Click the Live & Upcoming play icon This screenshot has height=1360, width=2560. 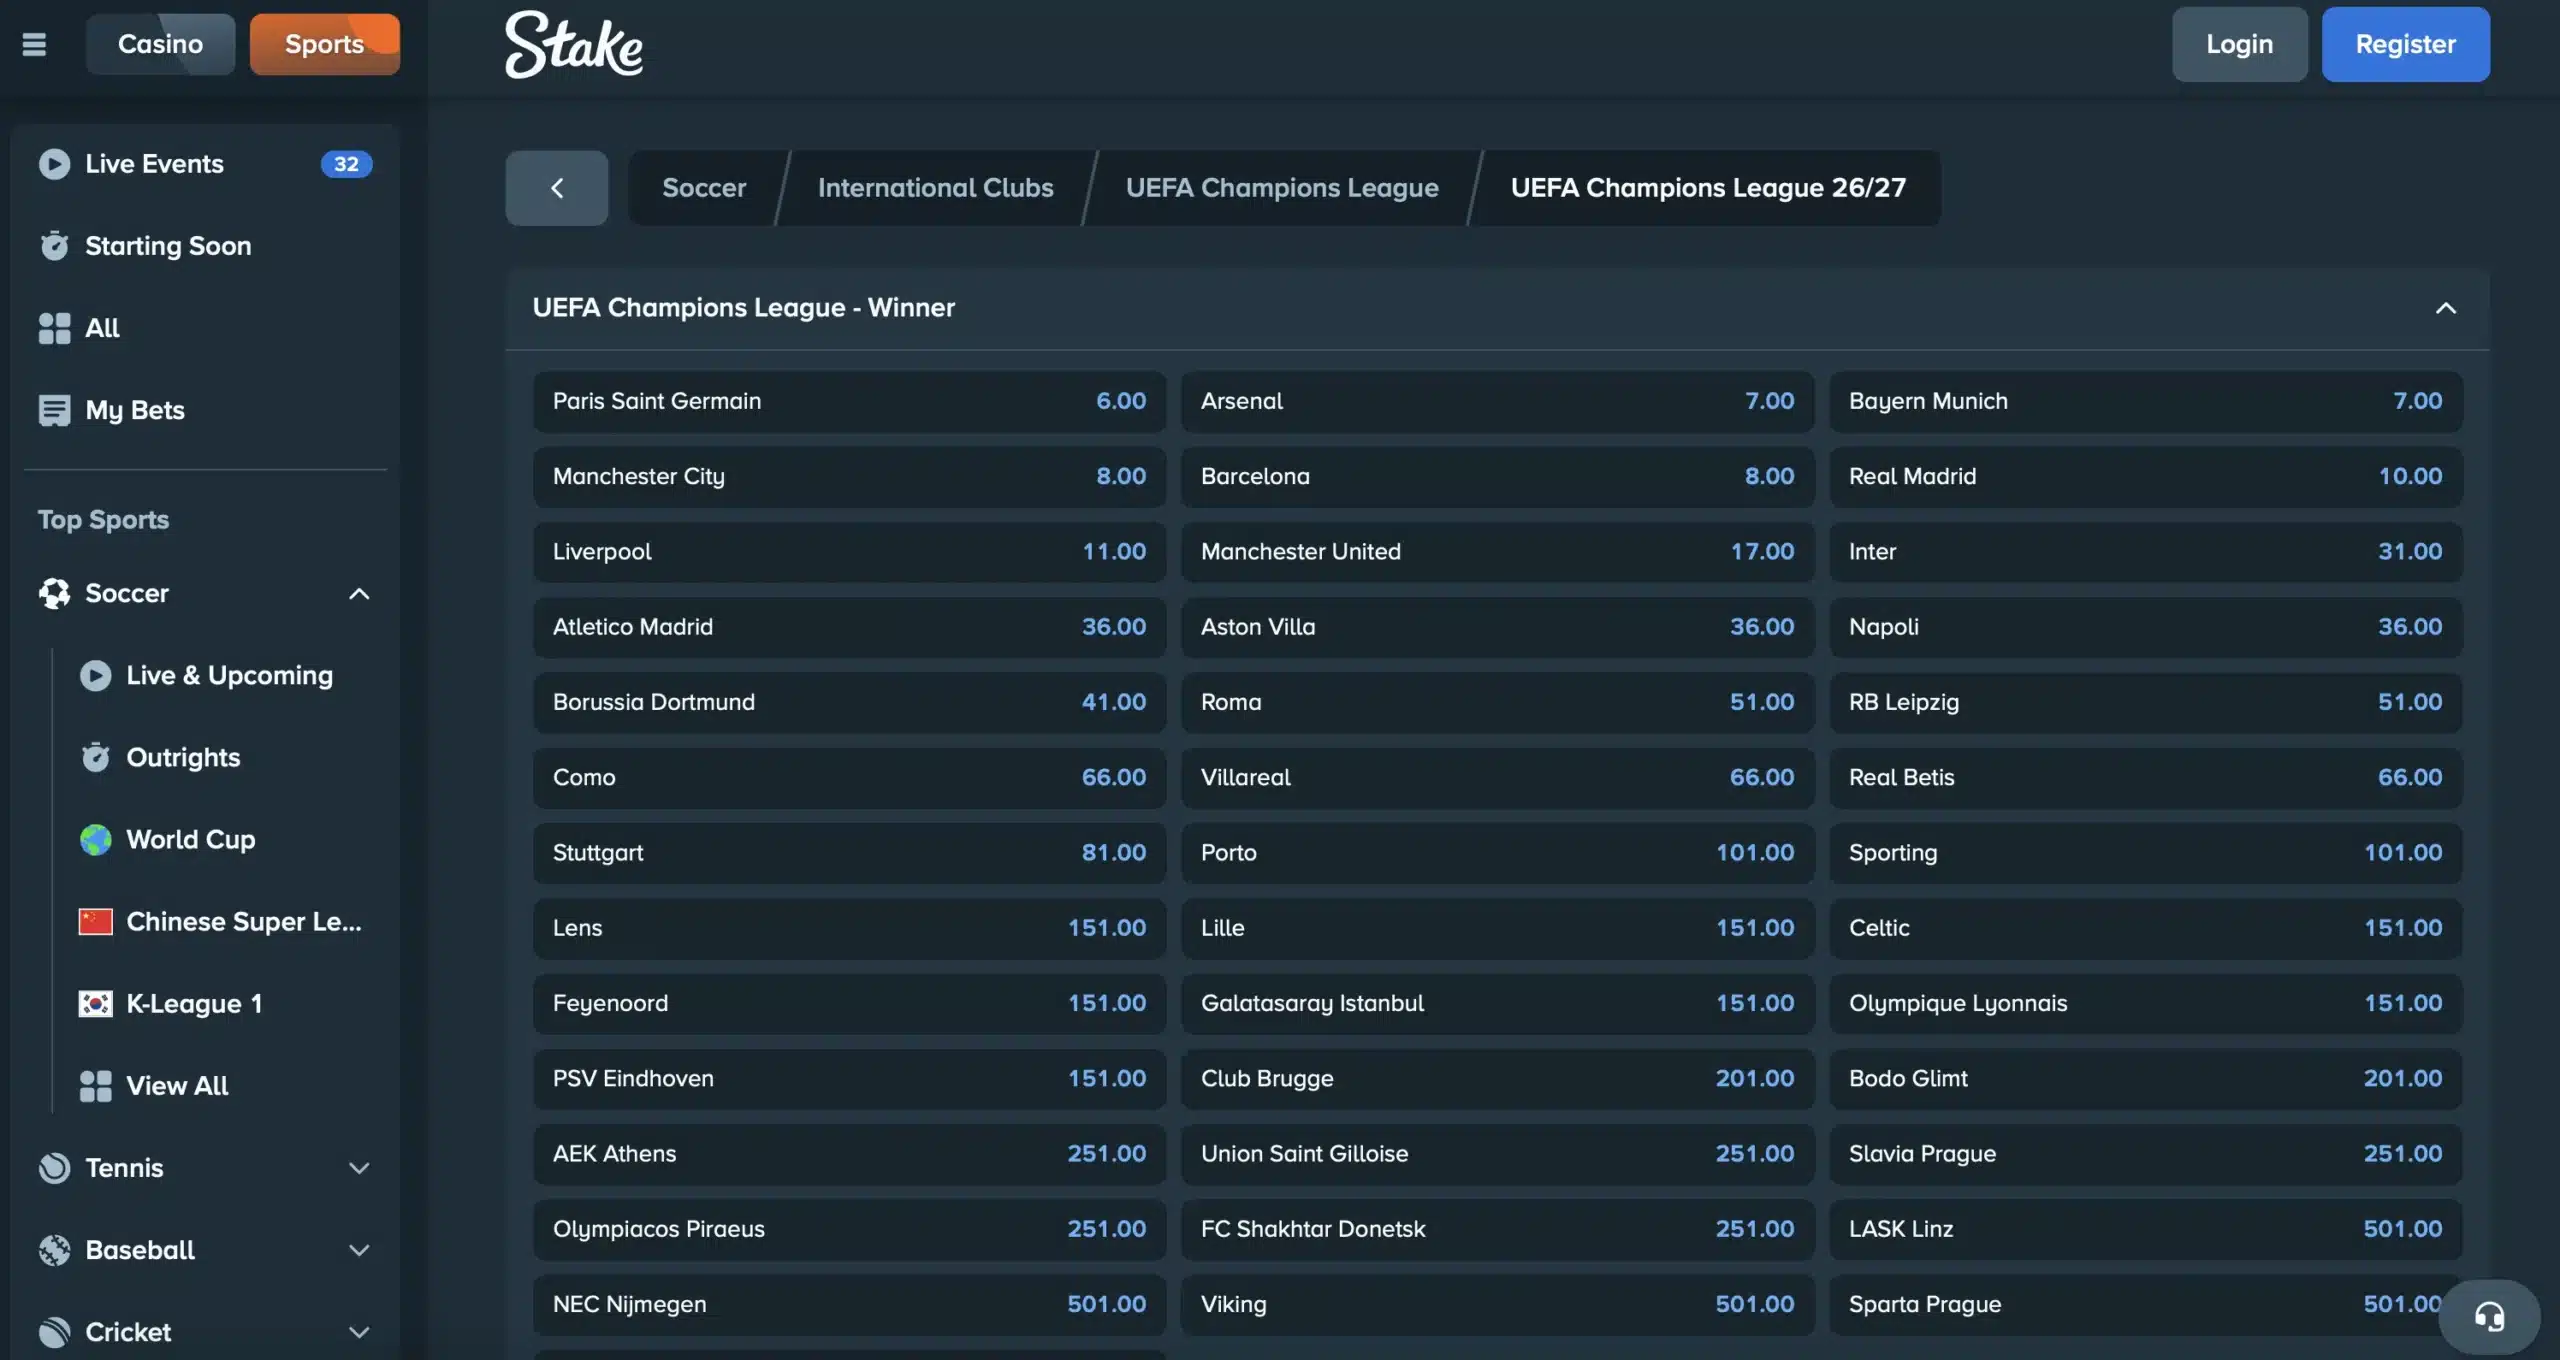point(95,676)
